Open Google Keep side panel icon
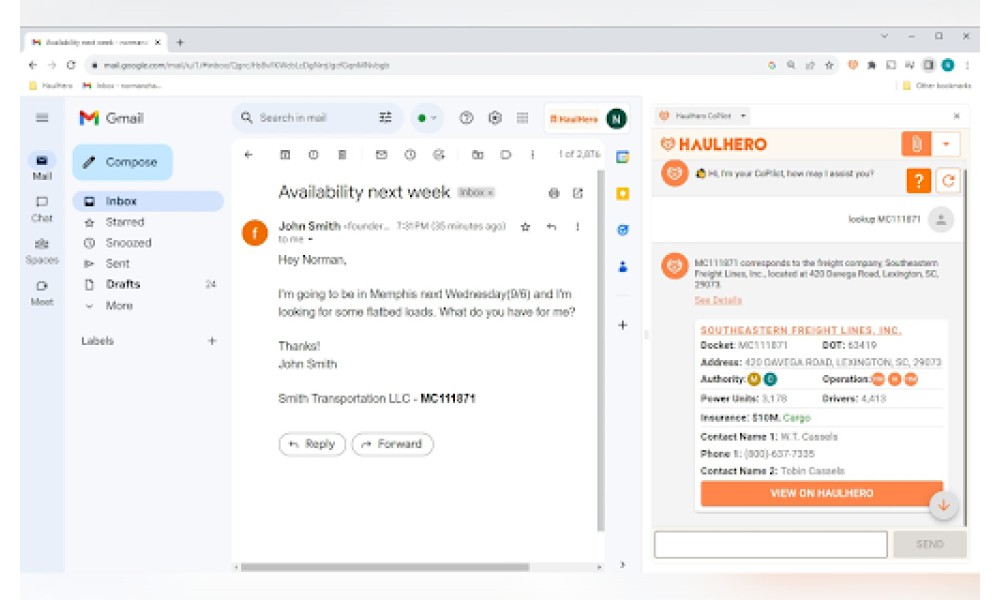The width and height of the screenshot is (1000, 600). pyautogui.click(x=623, y=194)
